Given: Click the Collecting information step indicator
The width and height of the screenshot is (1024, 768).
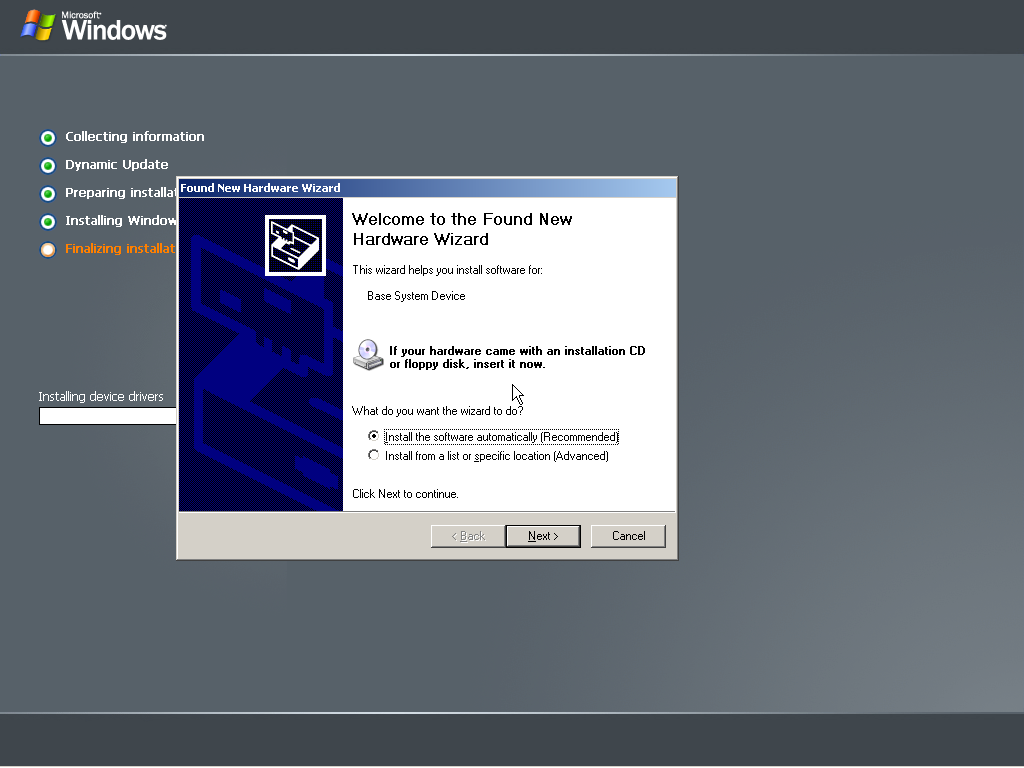Looking at the screenshot, I should (x=48, y=138).
